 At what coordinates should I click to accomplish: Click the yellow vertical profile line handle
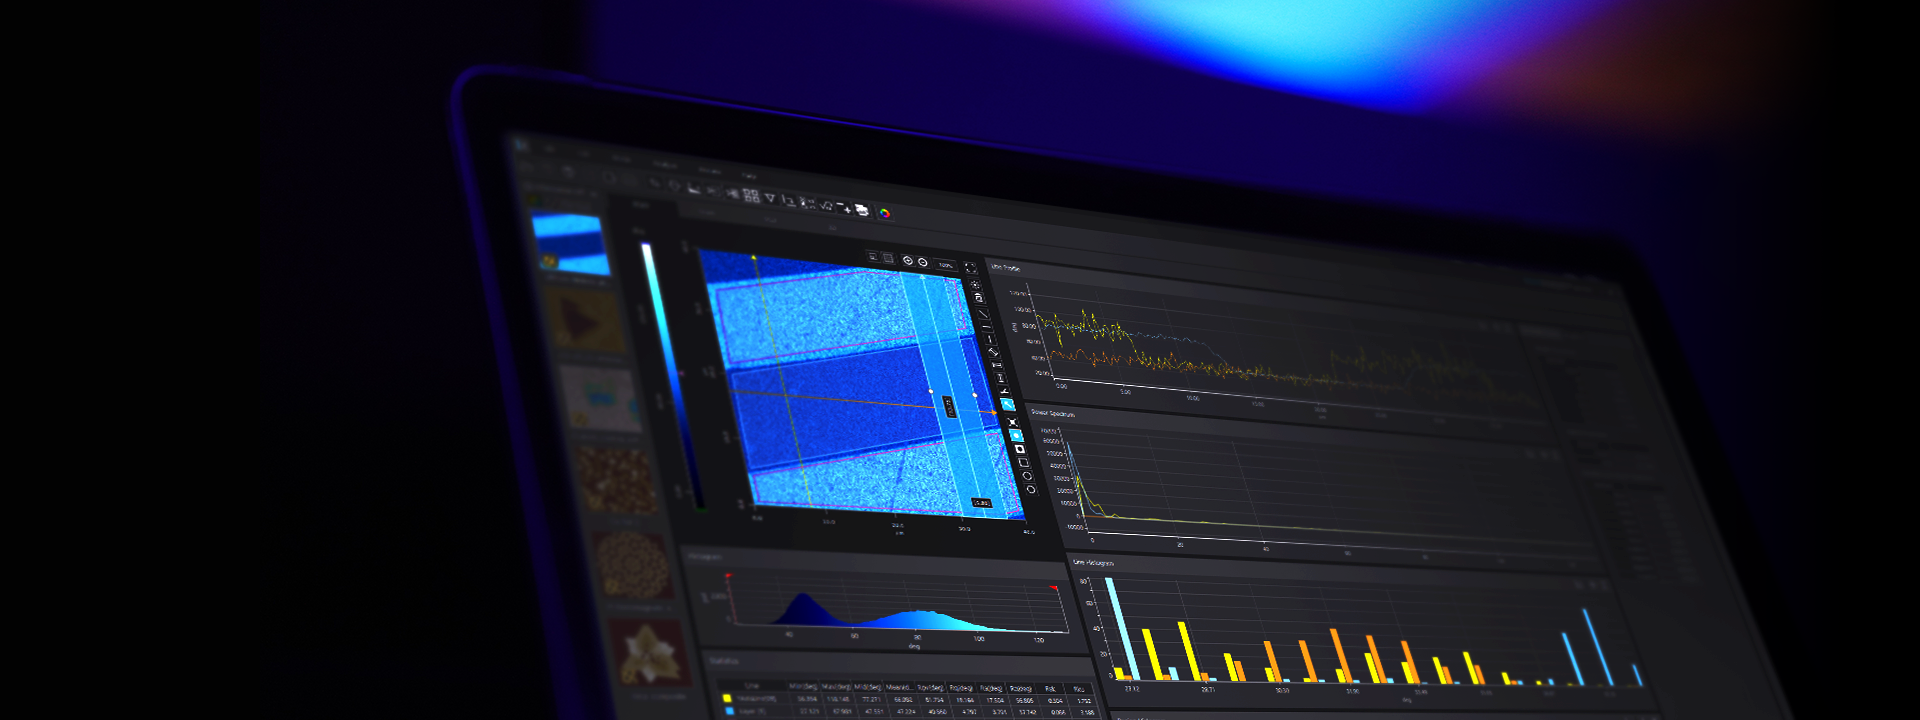[x=754, y=259]
